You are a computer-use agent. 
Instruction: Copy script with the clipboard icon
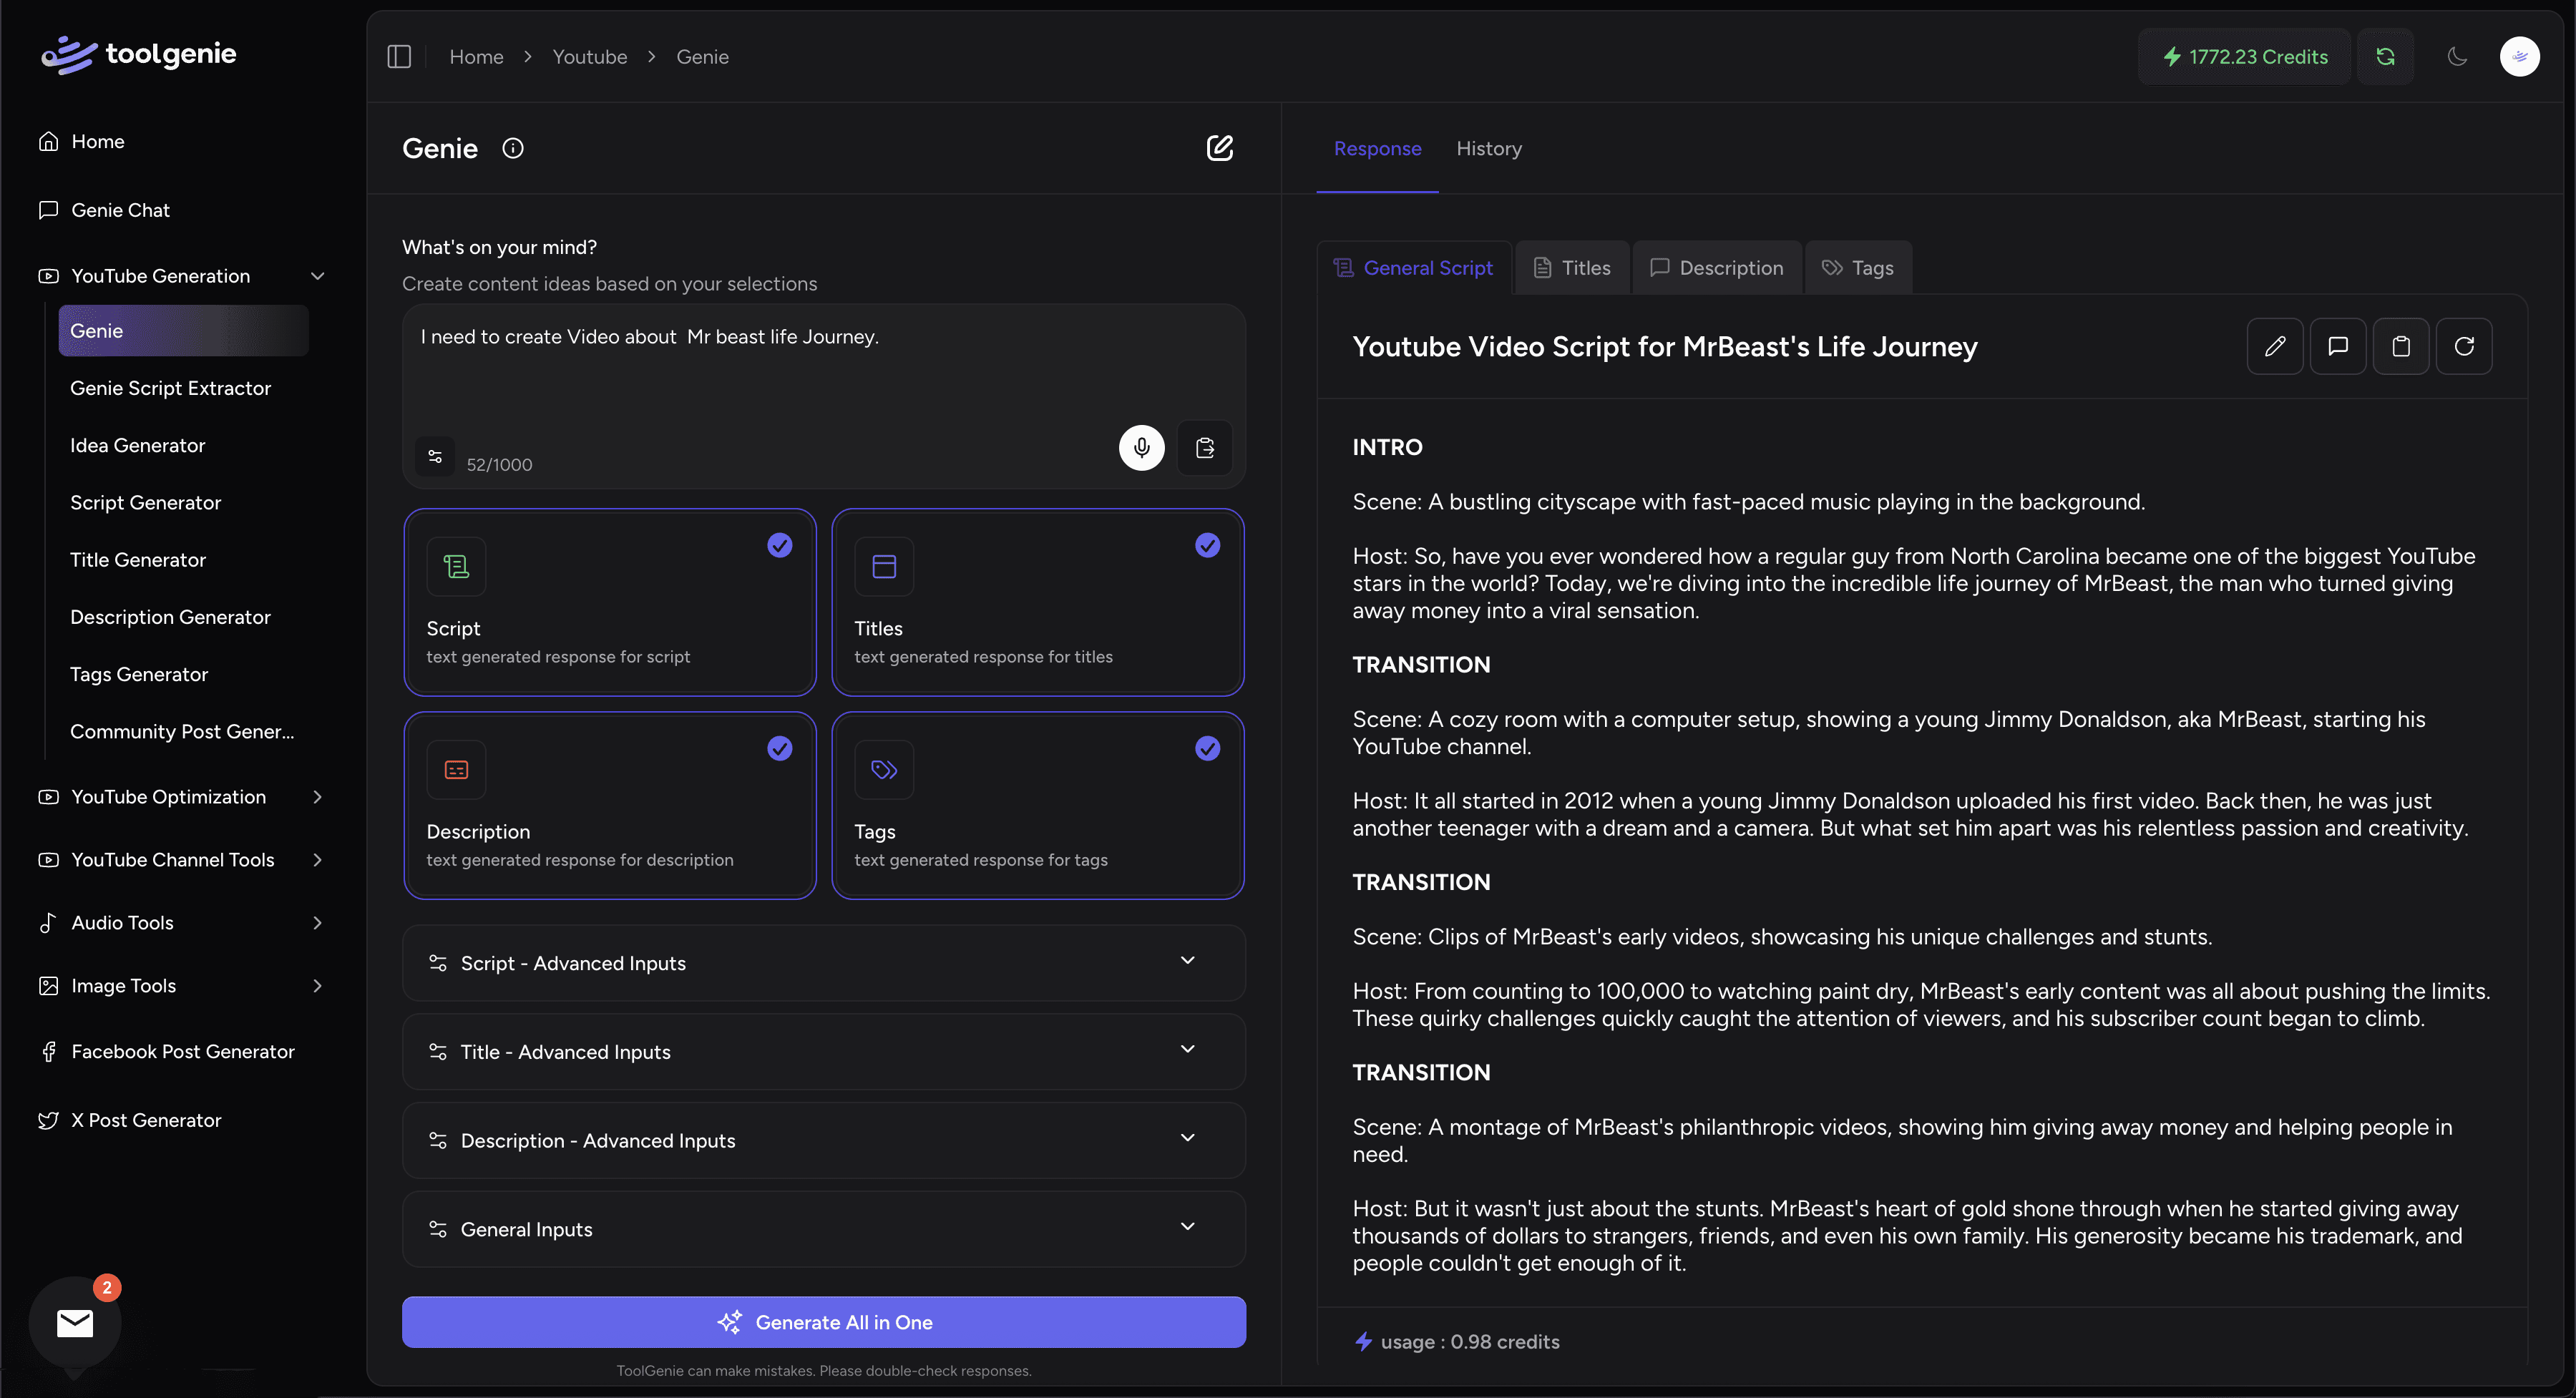(x=2400, y=346)
